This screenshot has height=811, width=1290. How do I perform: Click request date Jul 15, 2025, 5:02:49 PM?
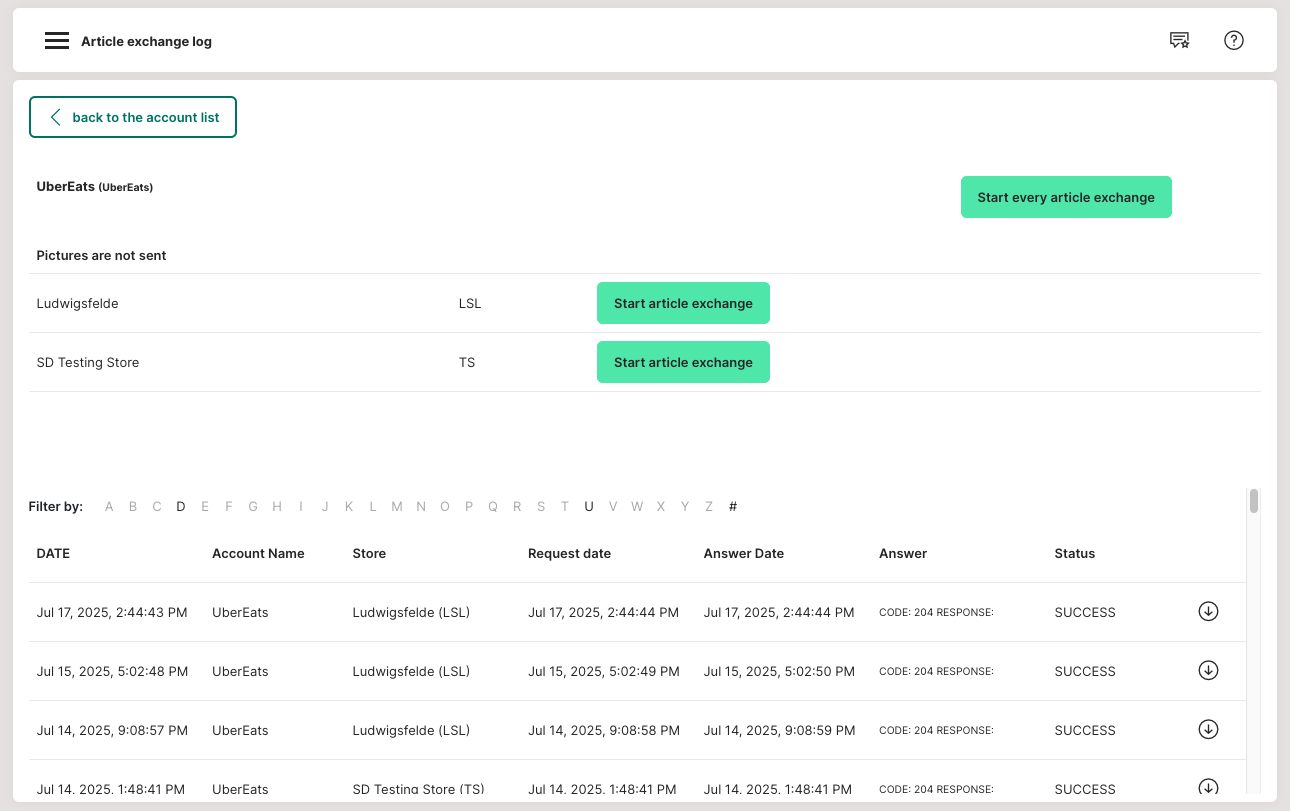(x=604, y=671)
